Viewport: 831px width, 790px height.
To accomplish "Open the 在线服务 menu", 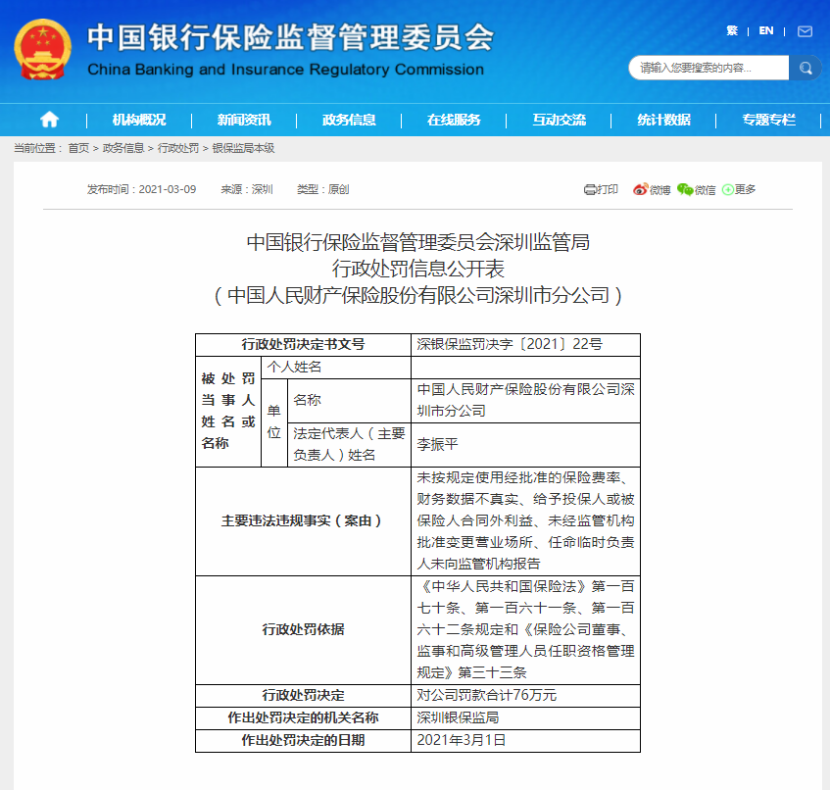I will click(x=454, y=120).
